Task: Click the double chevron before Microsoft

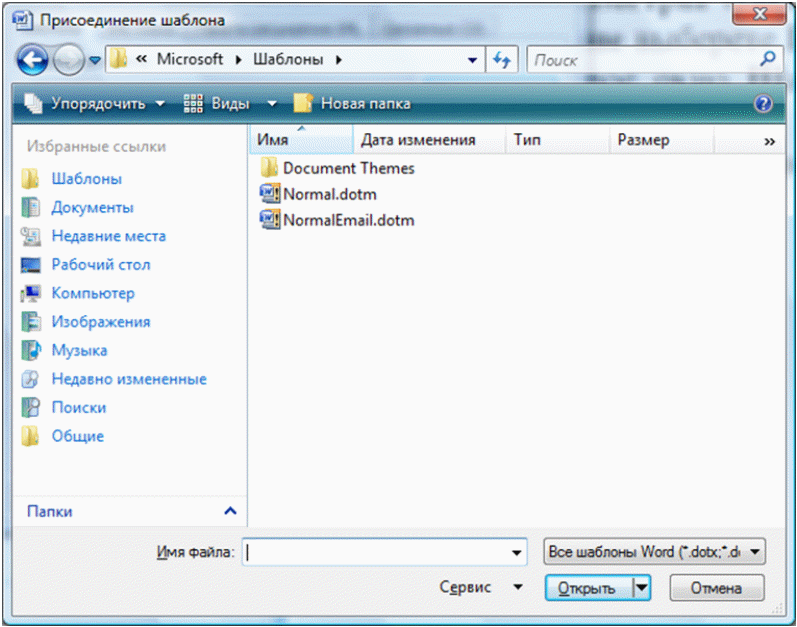Action: [x=141, y=59]
